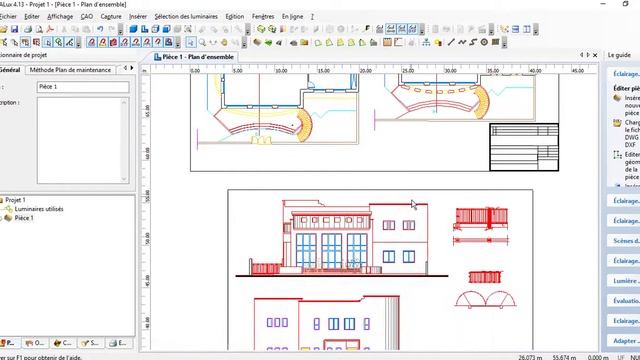Screen dimensions: 640x360
Task: Click inside the empty description text box
Action: [80, 140]
